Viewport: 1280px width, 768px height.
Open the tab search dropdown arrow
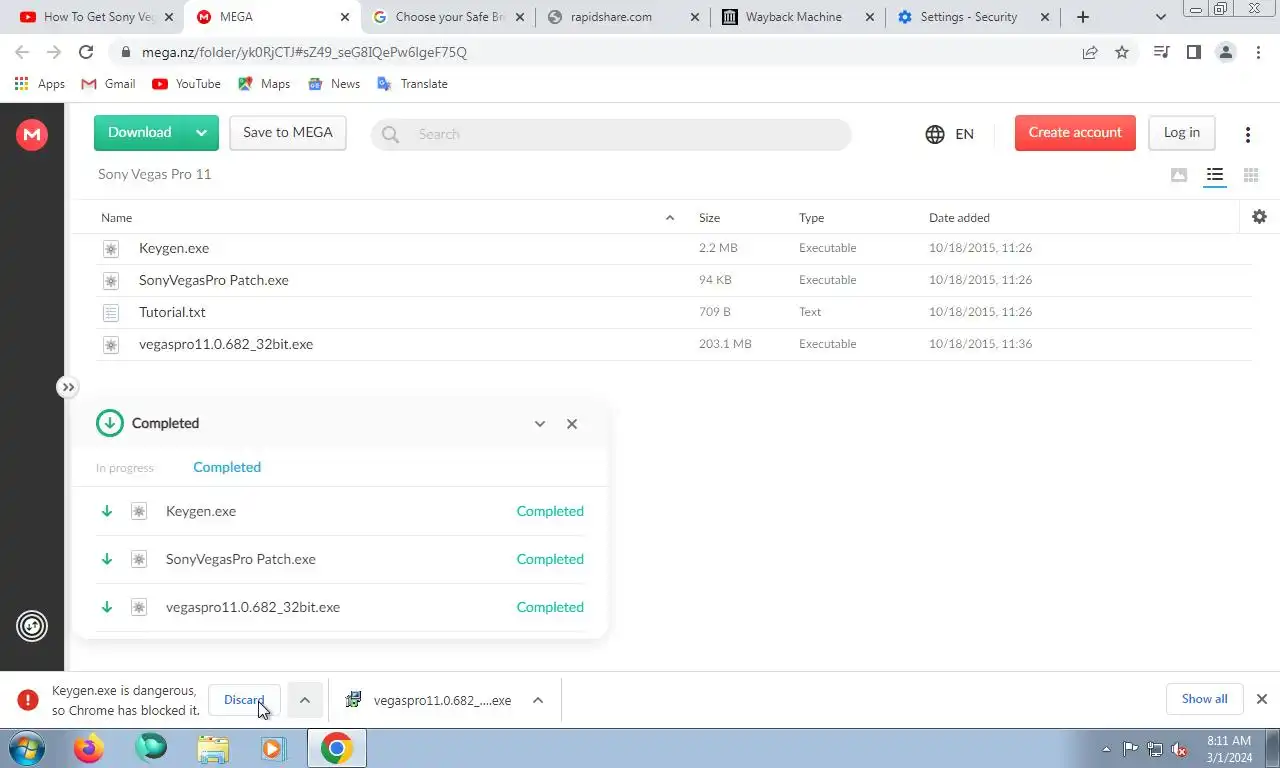point(1161,17)
